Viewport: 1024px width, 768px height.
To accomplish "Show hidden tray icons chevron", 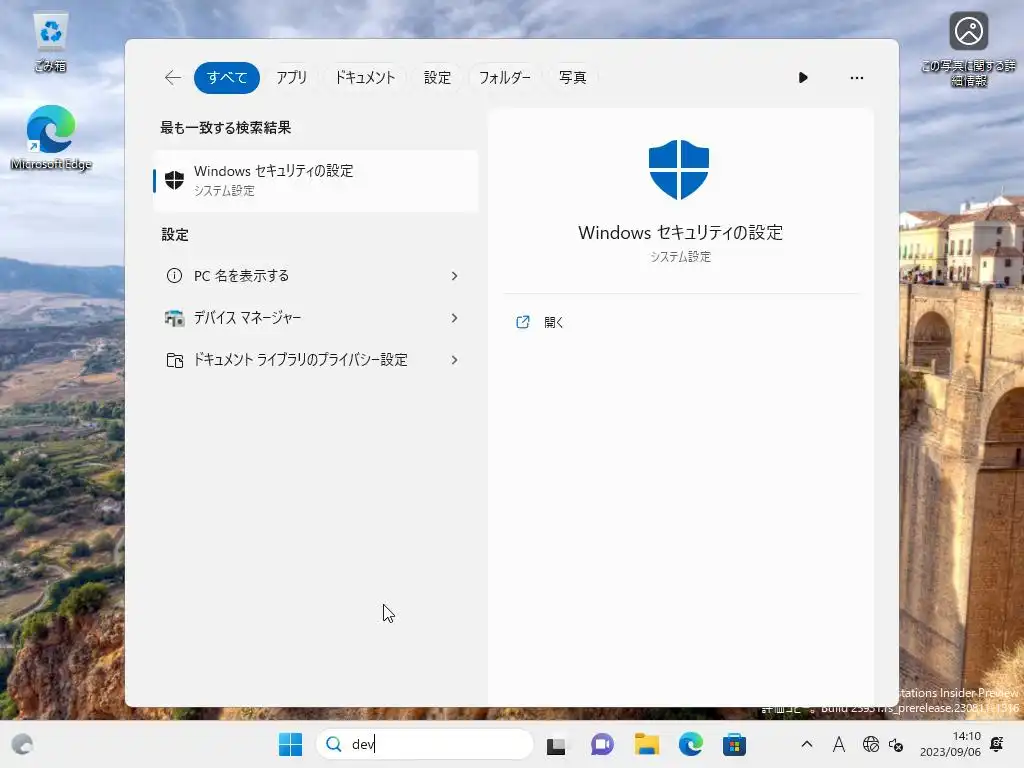I will tap(807, 744).
